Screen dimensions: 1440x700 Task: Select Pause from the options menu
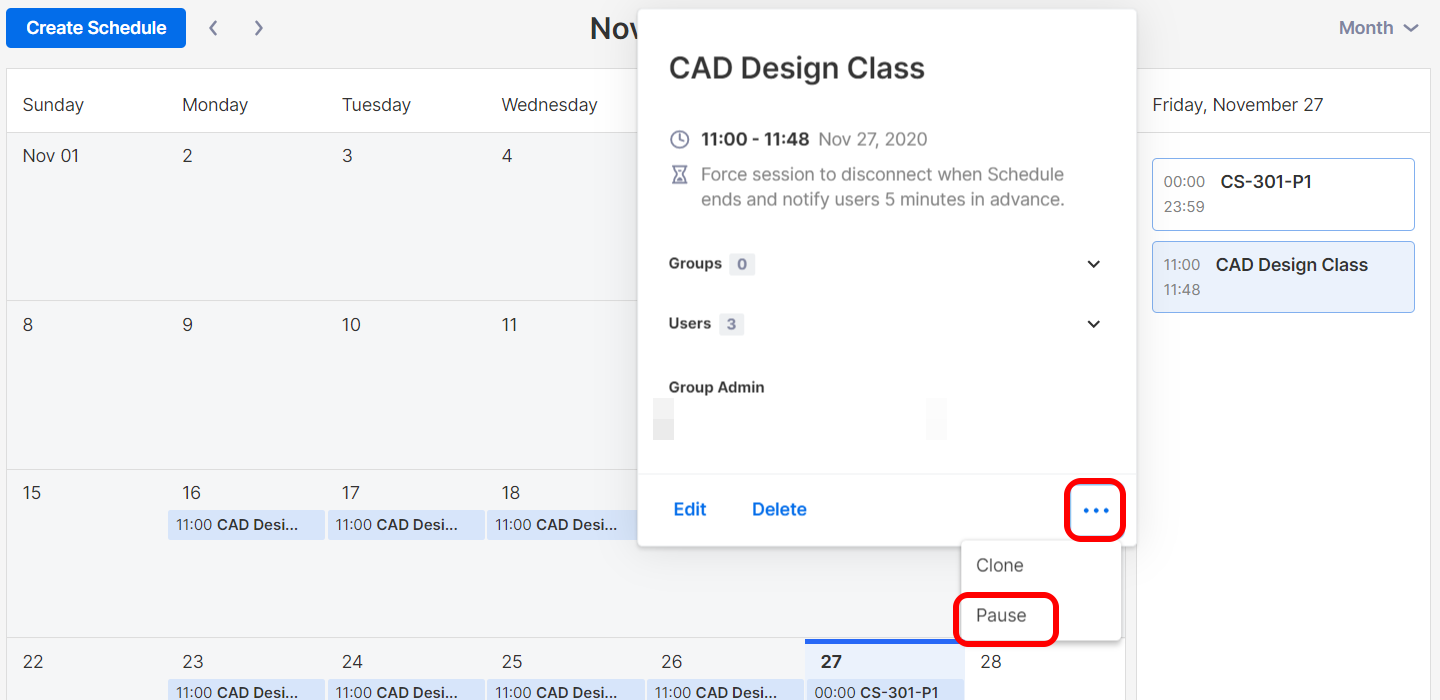pyautogui.click(x=1002, y=615)
